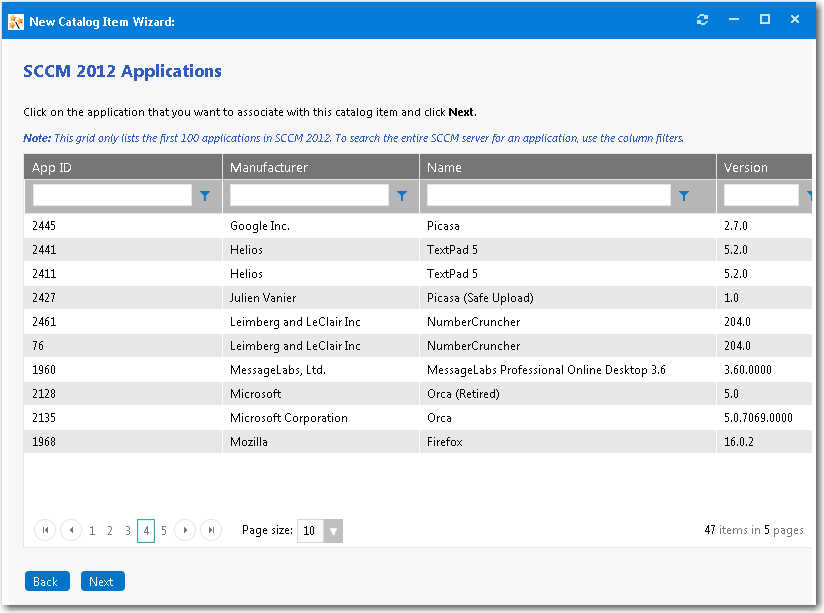Open the App ID column filter funnel
The height and width of the screenshot is (613, 824).
[204, 196]
